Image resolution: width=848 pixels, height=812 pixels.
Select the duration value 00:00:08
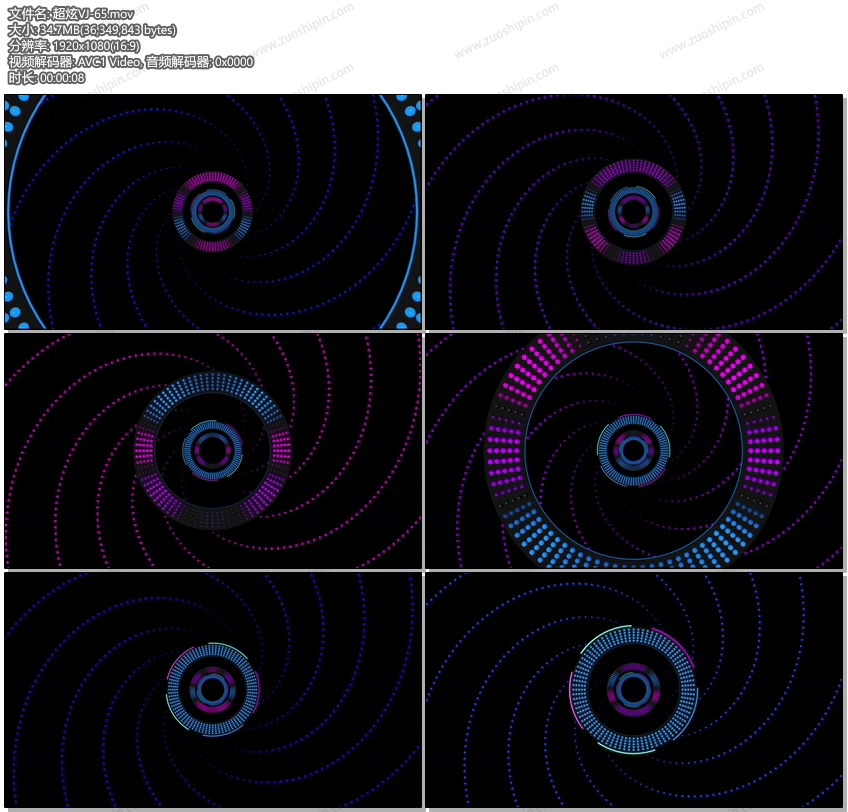click(x=62, y=78)
